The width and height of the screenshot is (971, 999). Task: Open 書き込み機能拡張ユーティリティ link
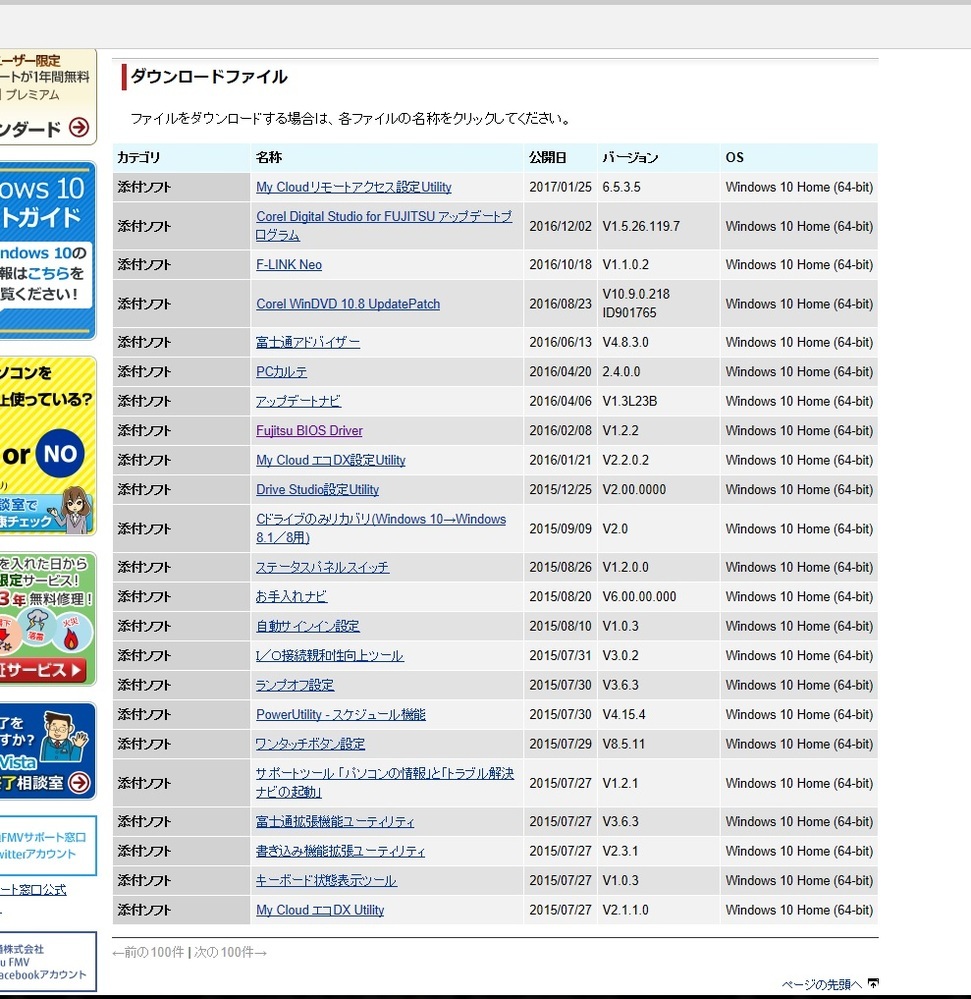[340, 851]
